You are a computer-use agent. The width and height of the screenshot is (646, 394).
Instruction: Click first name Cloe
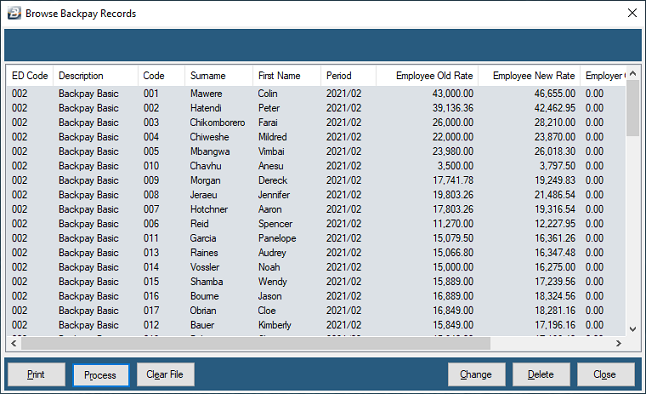267,310
